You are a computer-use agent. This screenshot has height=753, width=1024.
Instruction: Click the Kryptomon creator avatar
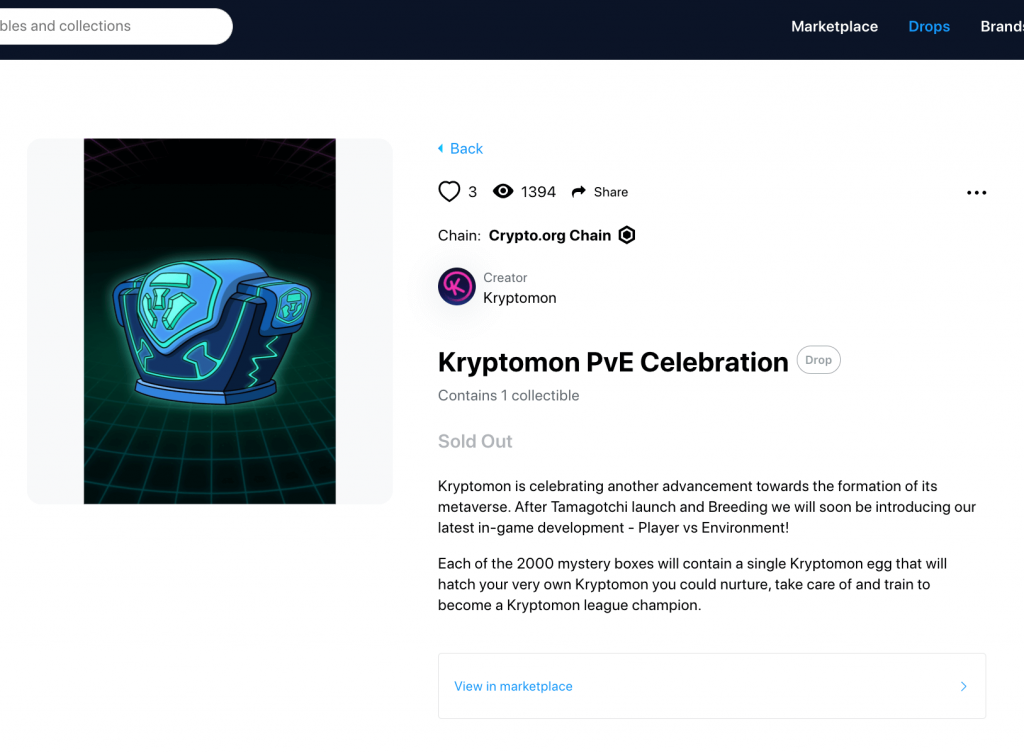pos(457,287)
